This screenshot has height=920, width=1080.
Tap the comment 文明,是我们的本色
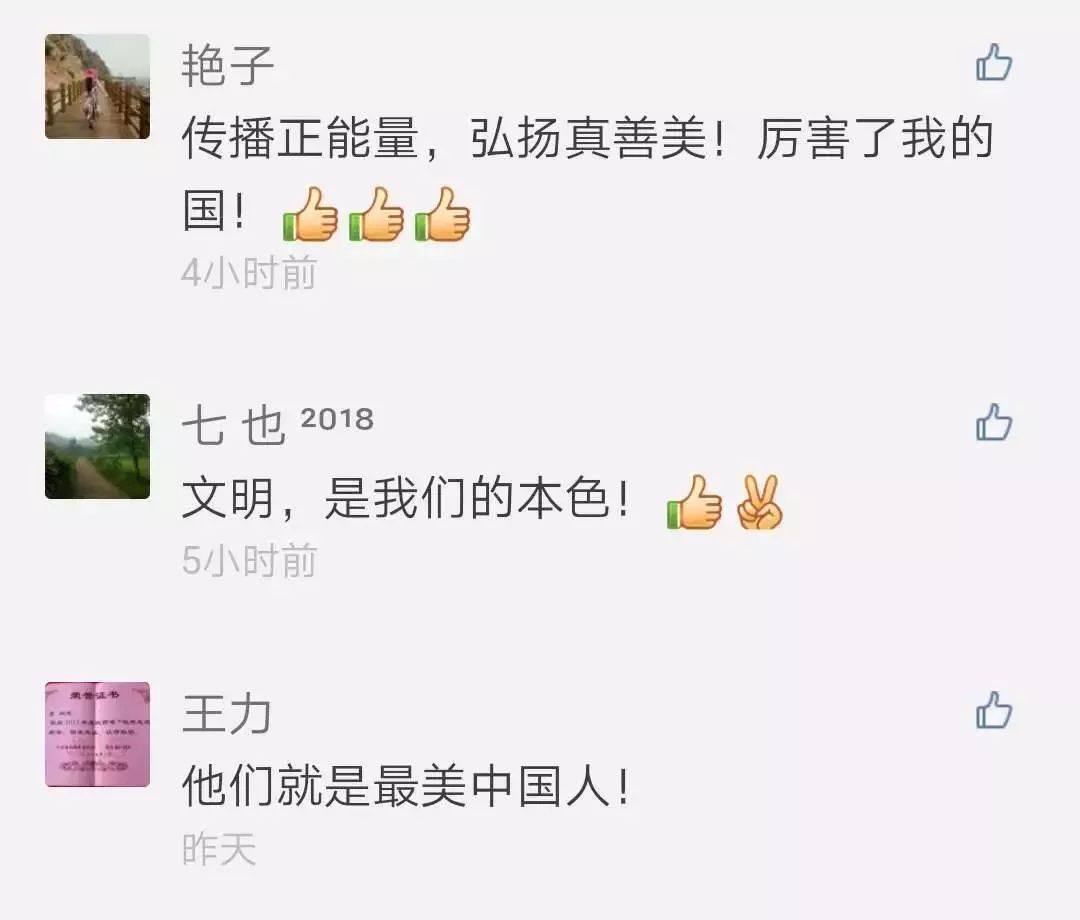(482, 501)
